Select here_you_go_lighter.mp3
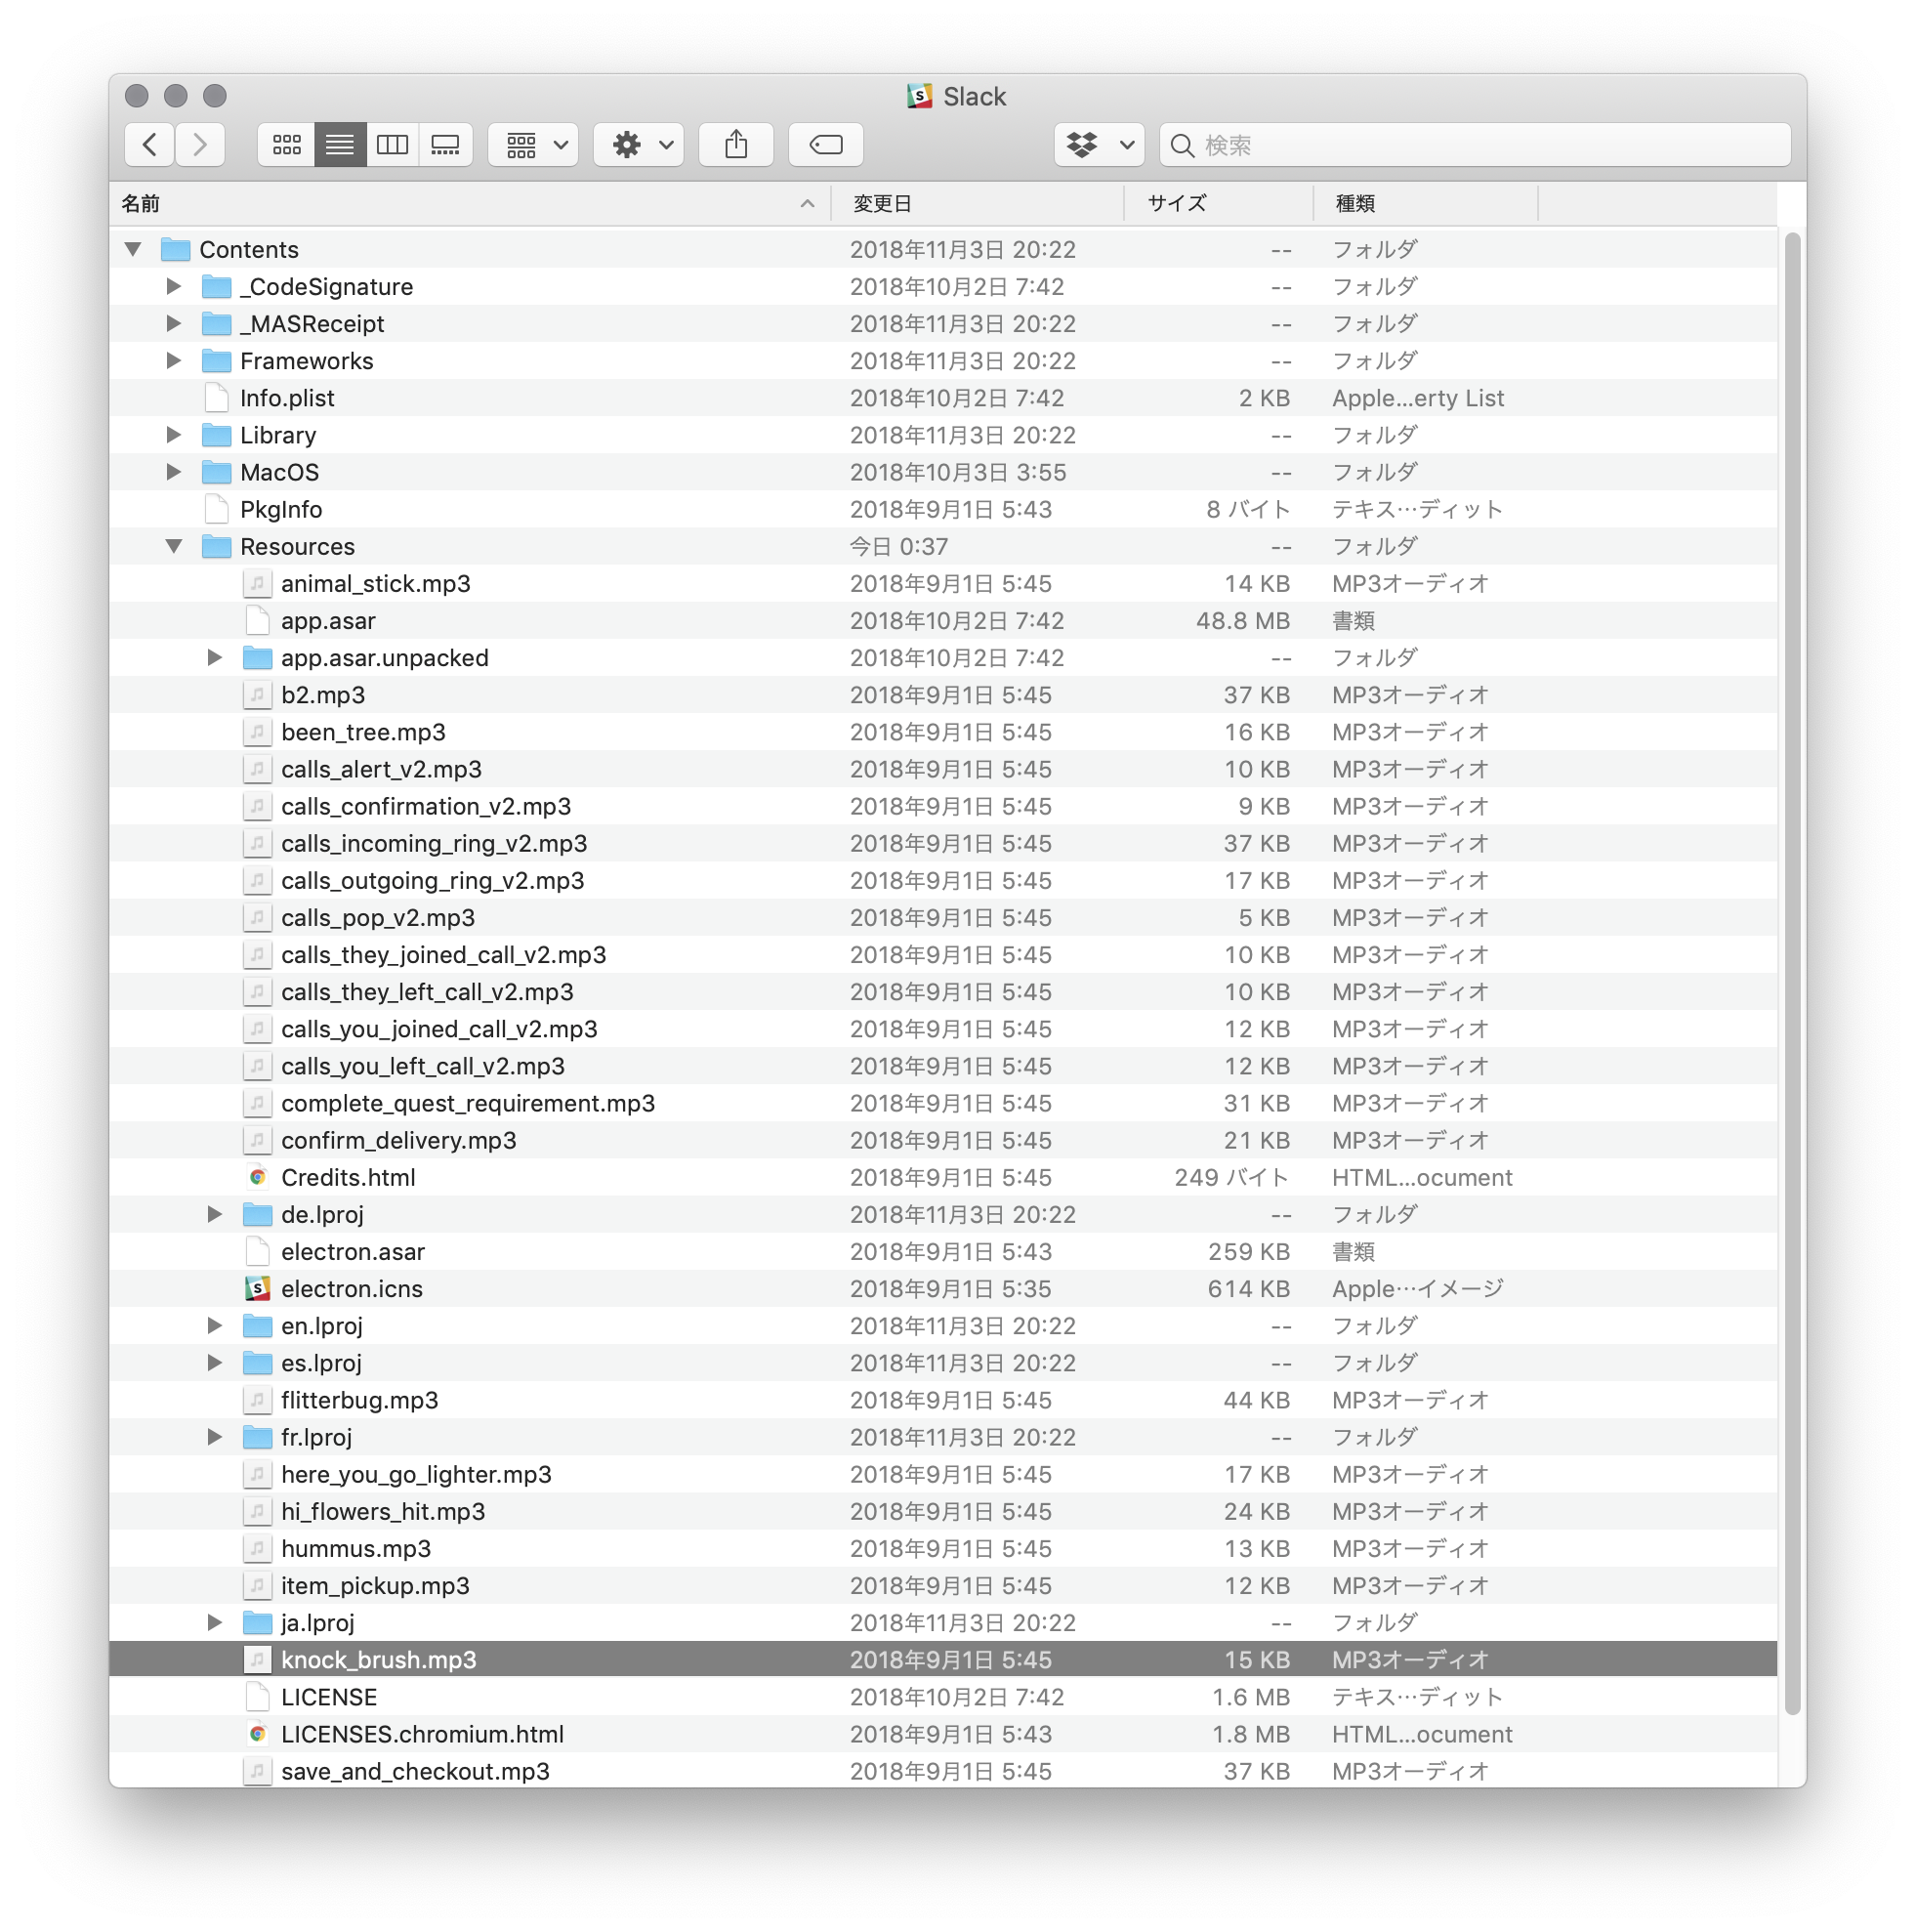1916x1932 pixels. (x=943, y=1474)
